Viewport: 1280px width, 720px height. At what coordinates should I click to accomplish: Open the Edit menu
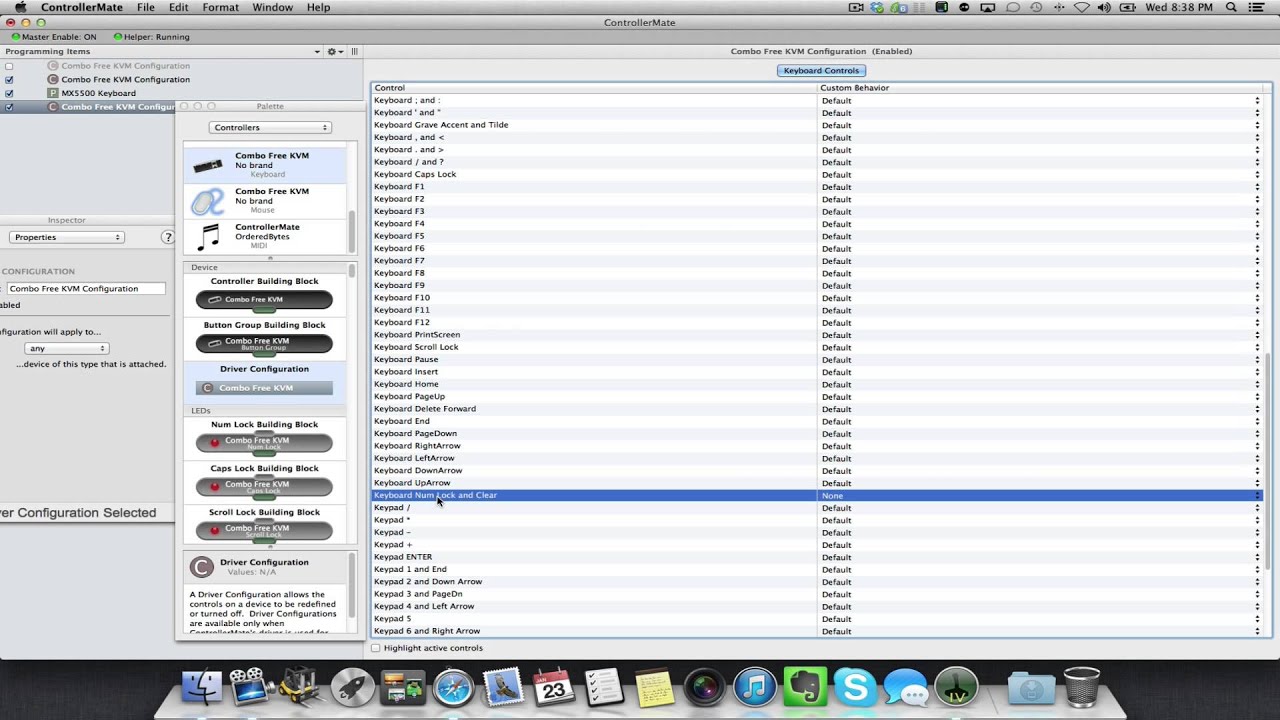[x=179, y=7]
